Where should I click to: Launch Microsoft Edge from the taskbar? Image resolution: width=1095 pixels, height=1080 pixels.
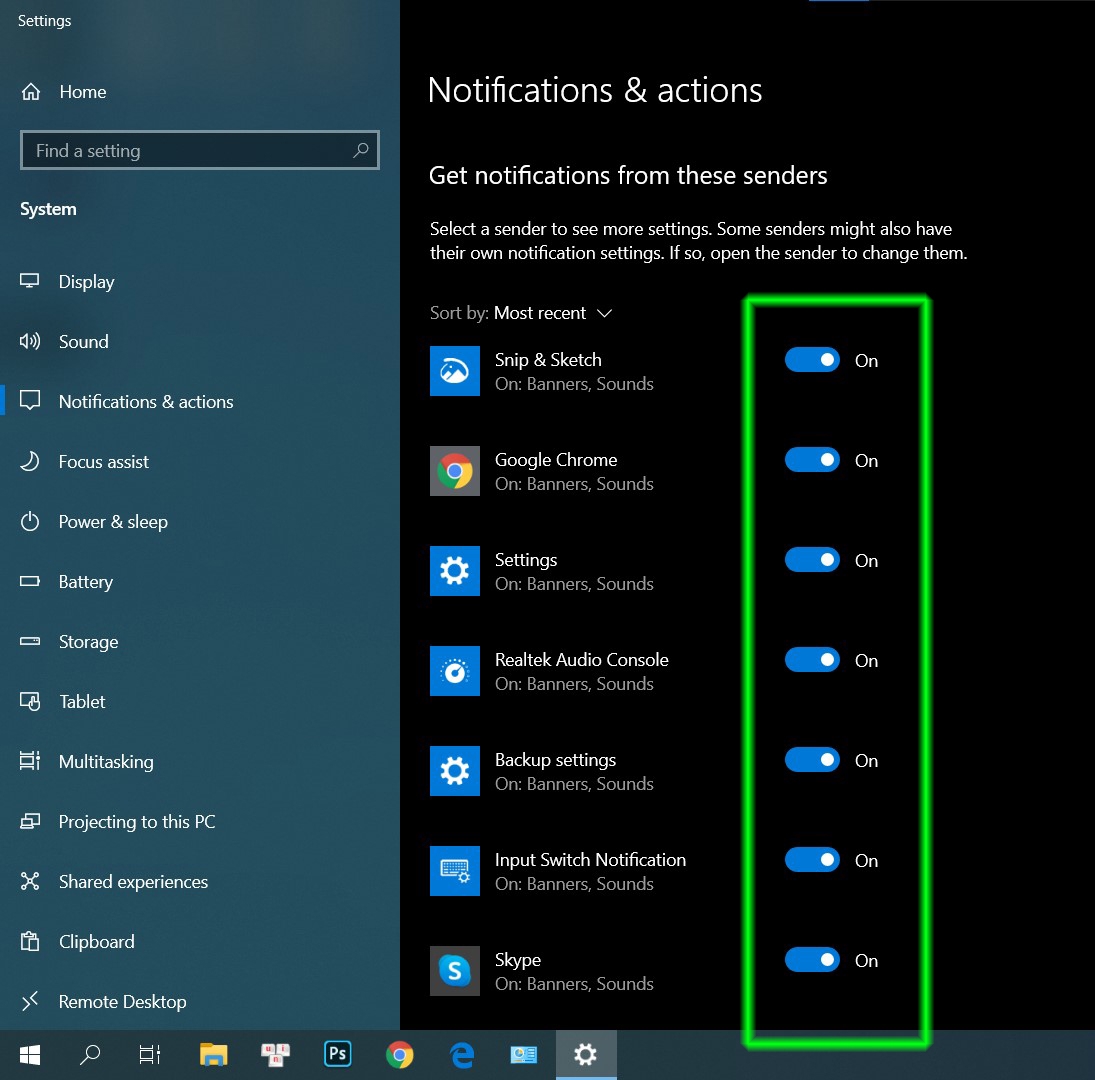[462, 1054]
